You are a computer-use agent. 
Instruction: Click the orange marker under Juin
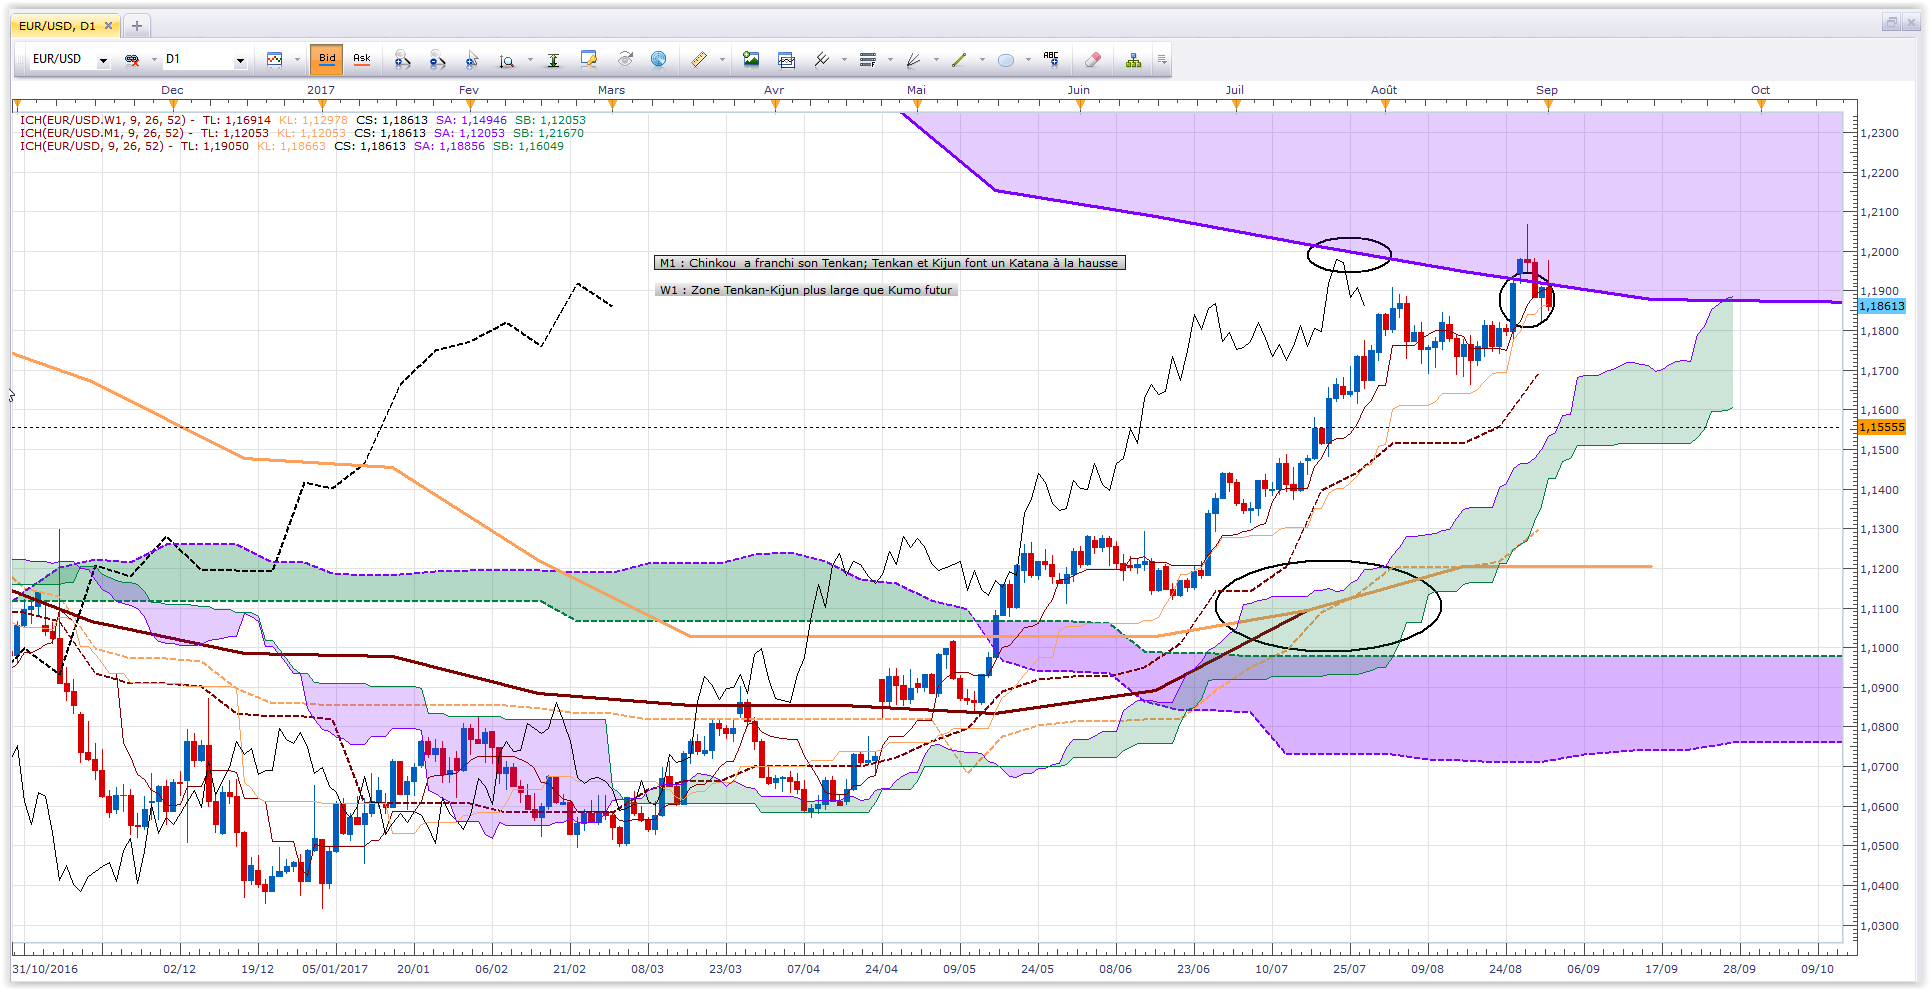coord(1080,104)
